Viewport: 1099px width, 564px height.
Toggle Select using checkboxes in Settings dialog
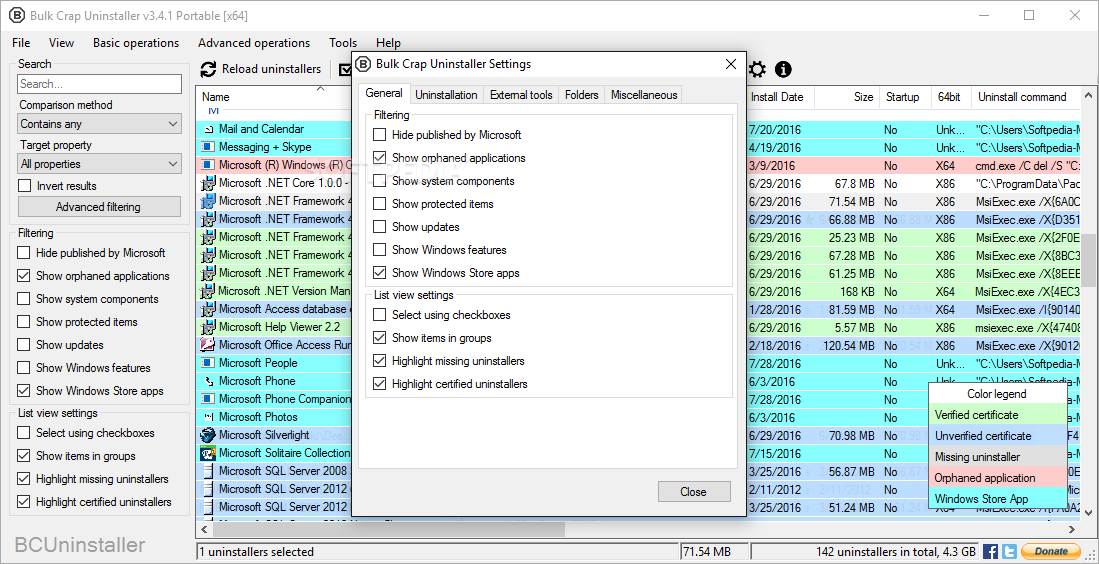(379, 315)
